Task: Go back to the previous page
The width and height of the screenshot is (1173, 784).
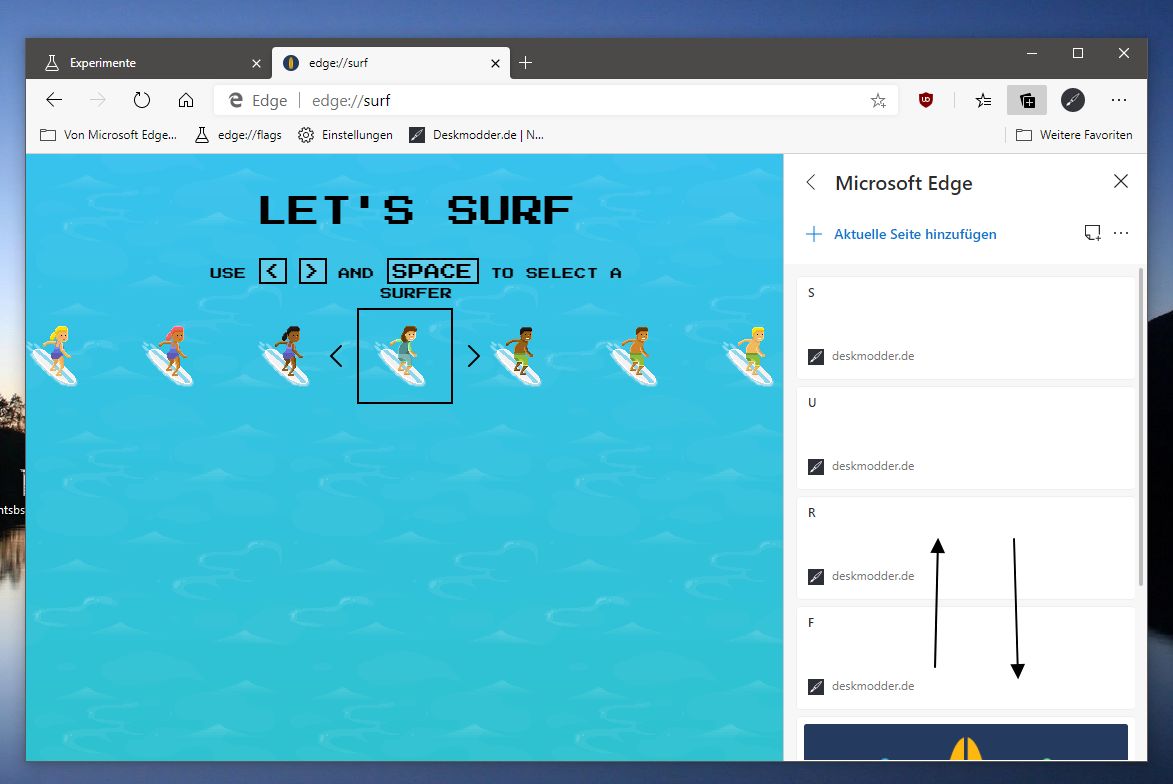Action: click(54, 100)
